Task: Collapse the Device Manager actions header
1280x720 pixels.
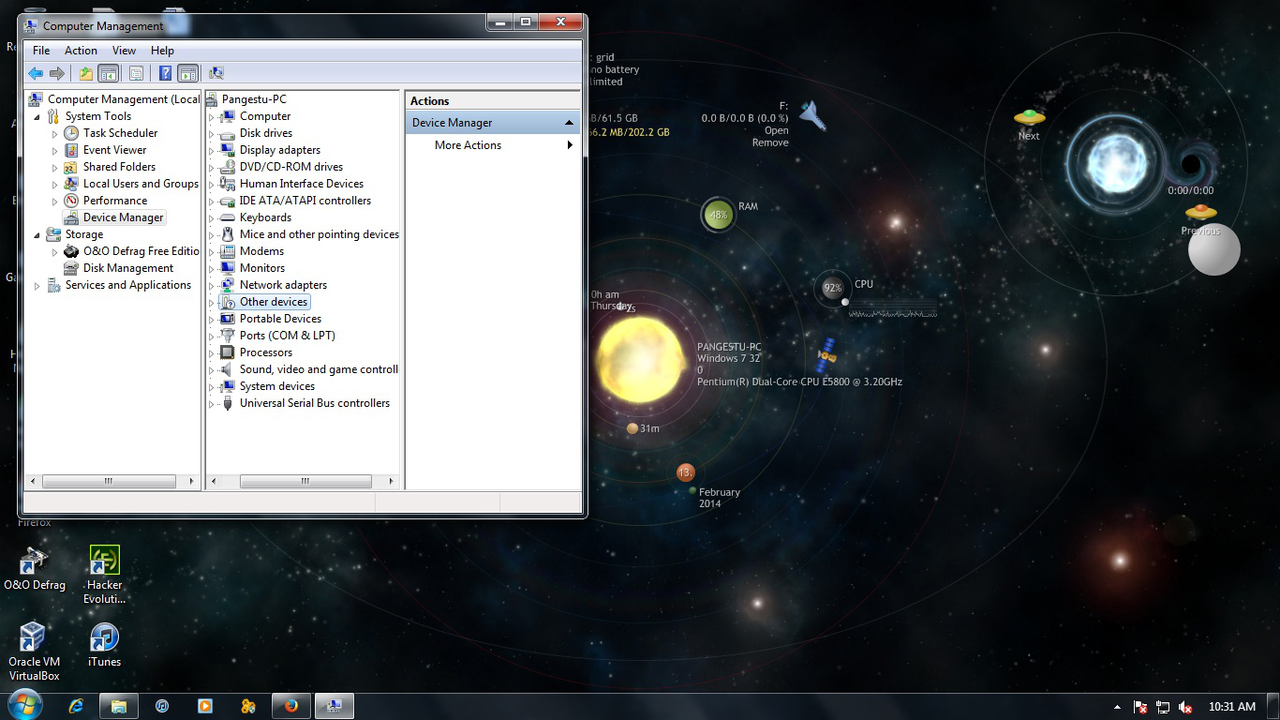Action: tap(569, 123)
